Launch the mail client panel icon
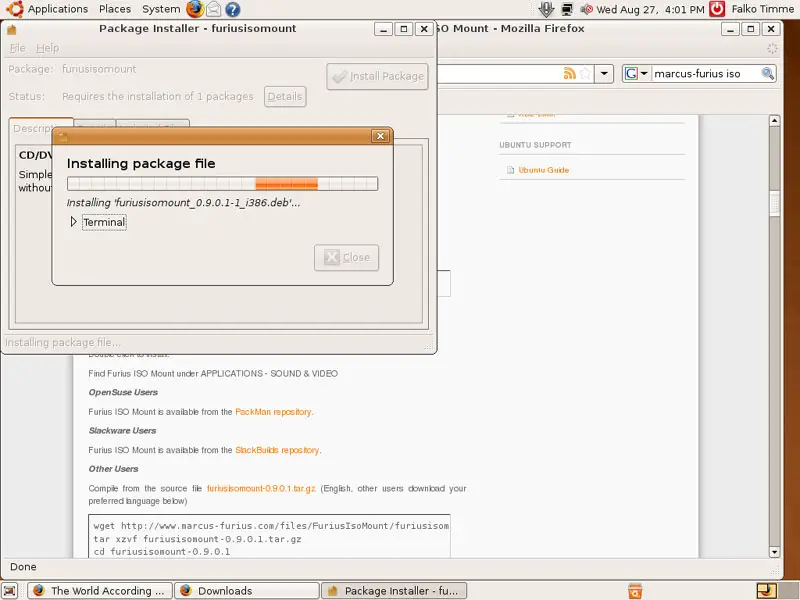The height and width of the screenshot is (600, 800). point(214,9)
